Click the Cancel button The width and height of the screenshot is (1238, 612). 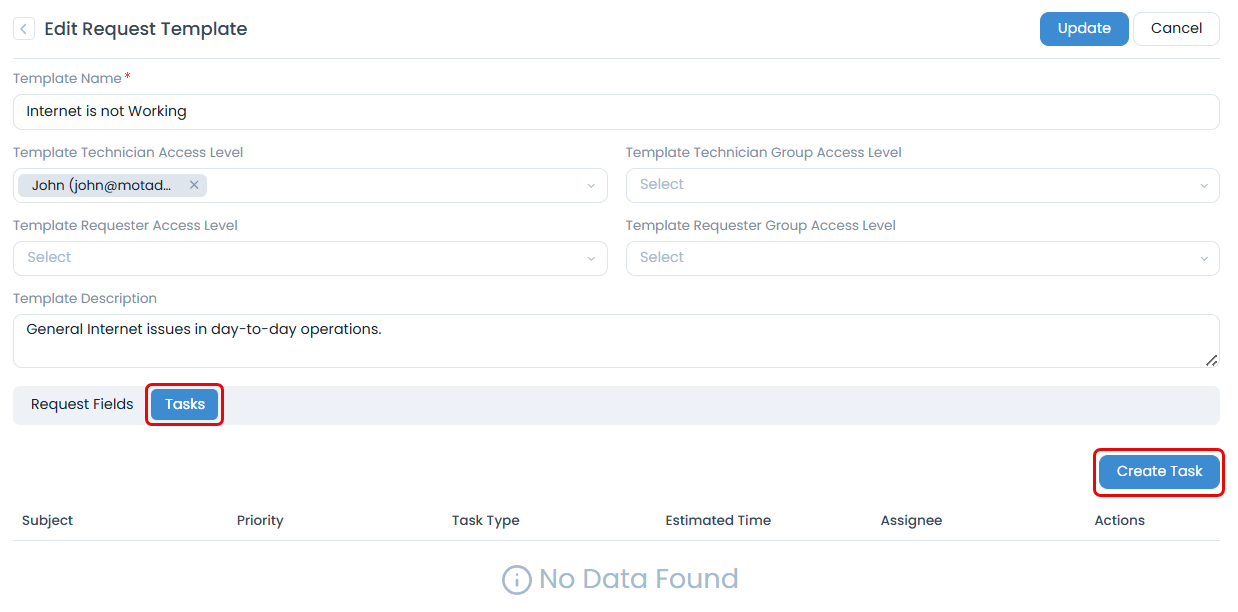pos(1176,28)
